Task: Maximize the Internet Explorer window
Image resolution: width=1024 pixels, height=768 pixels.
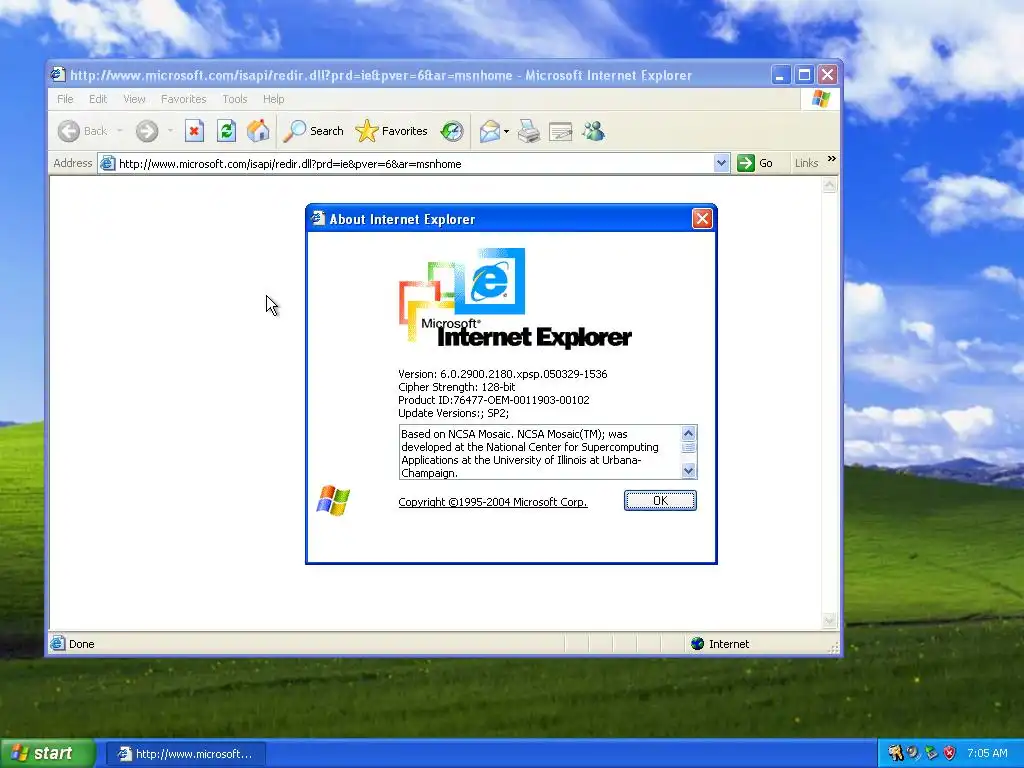Action: click(x=804, y=75)
